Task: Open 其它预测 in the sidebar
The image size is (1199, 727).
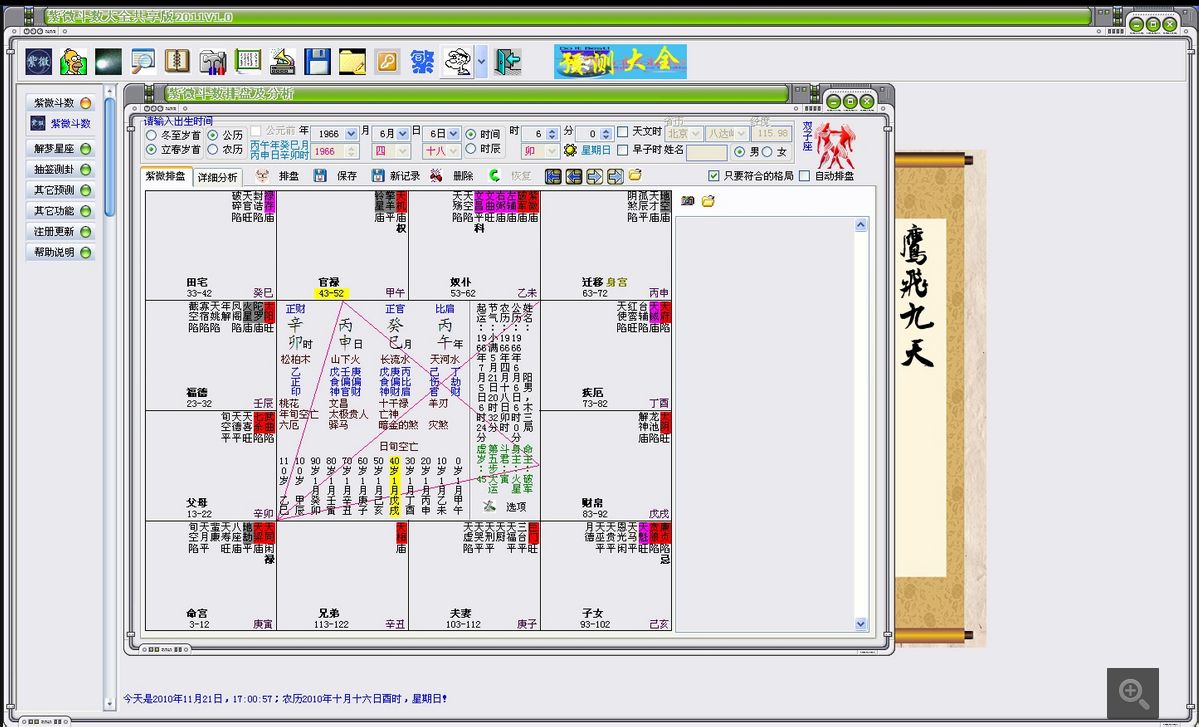Action: [61, 190]
